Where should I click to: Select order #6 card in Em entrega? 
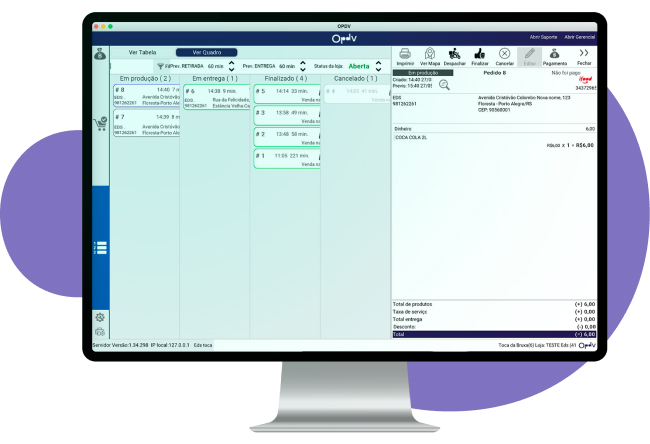tap(215, 95)
